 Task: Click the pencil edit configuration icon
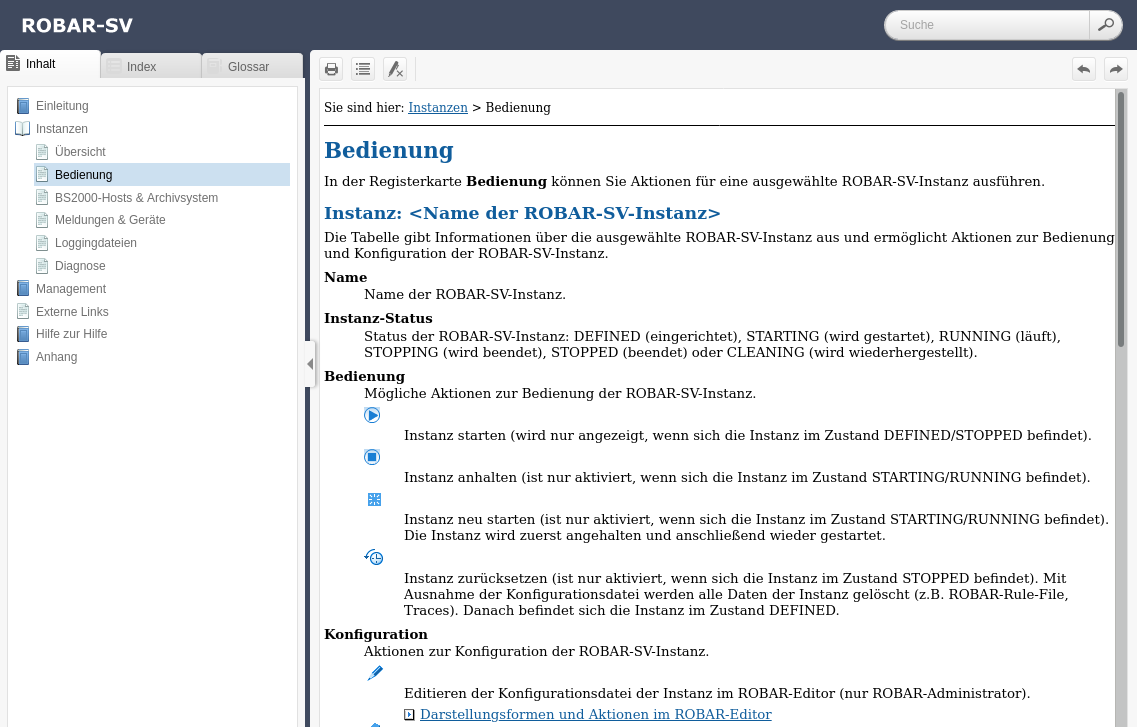375,673
